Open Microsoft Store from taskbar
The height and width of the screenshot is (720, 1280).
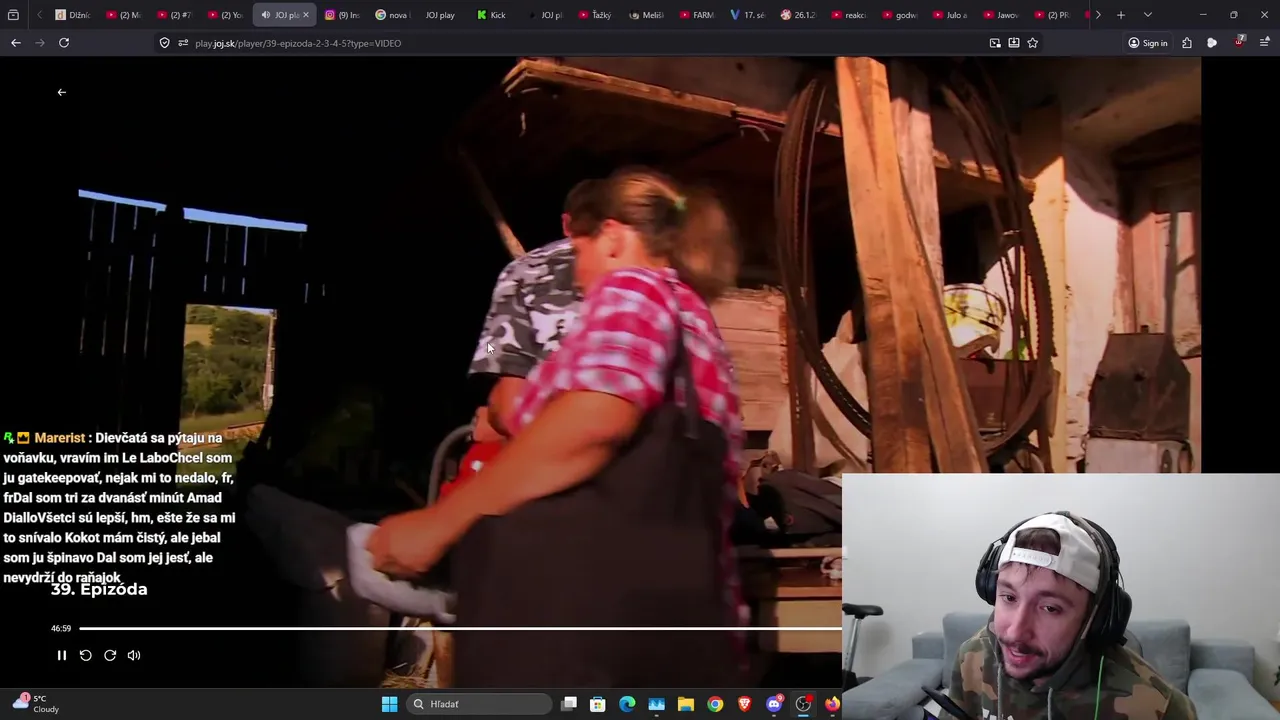pos(598,704)
